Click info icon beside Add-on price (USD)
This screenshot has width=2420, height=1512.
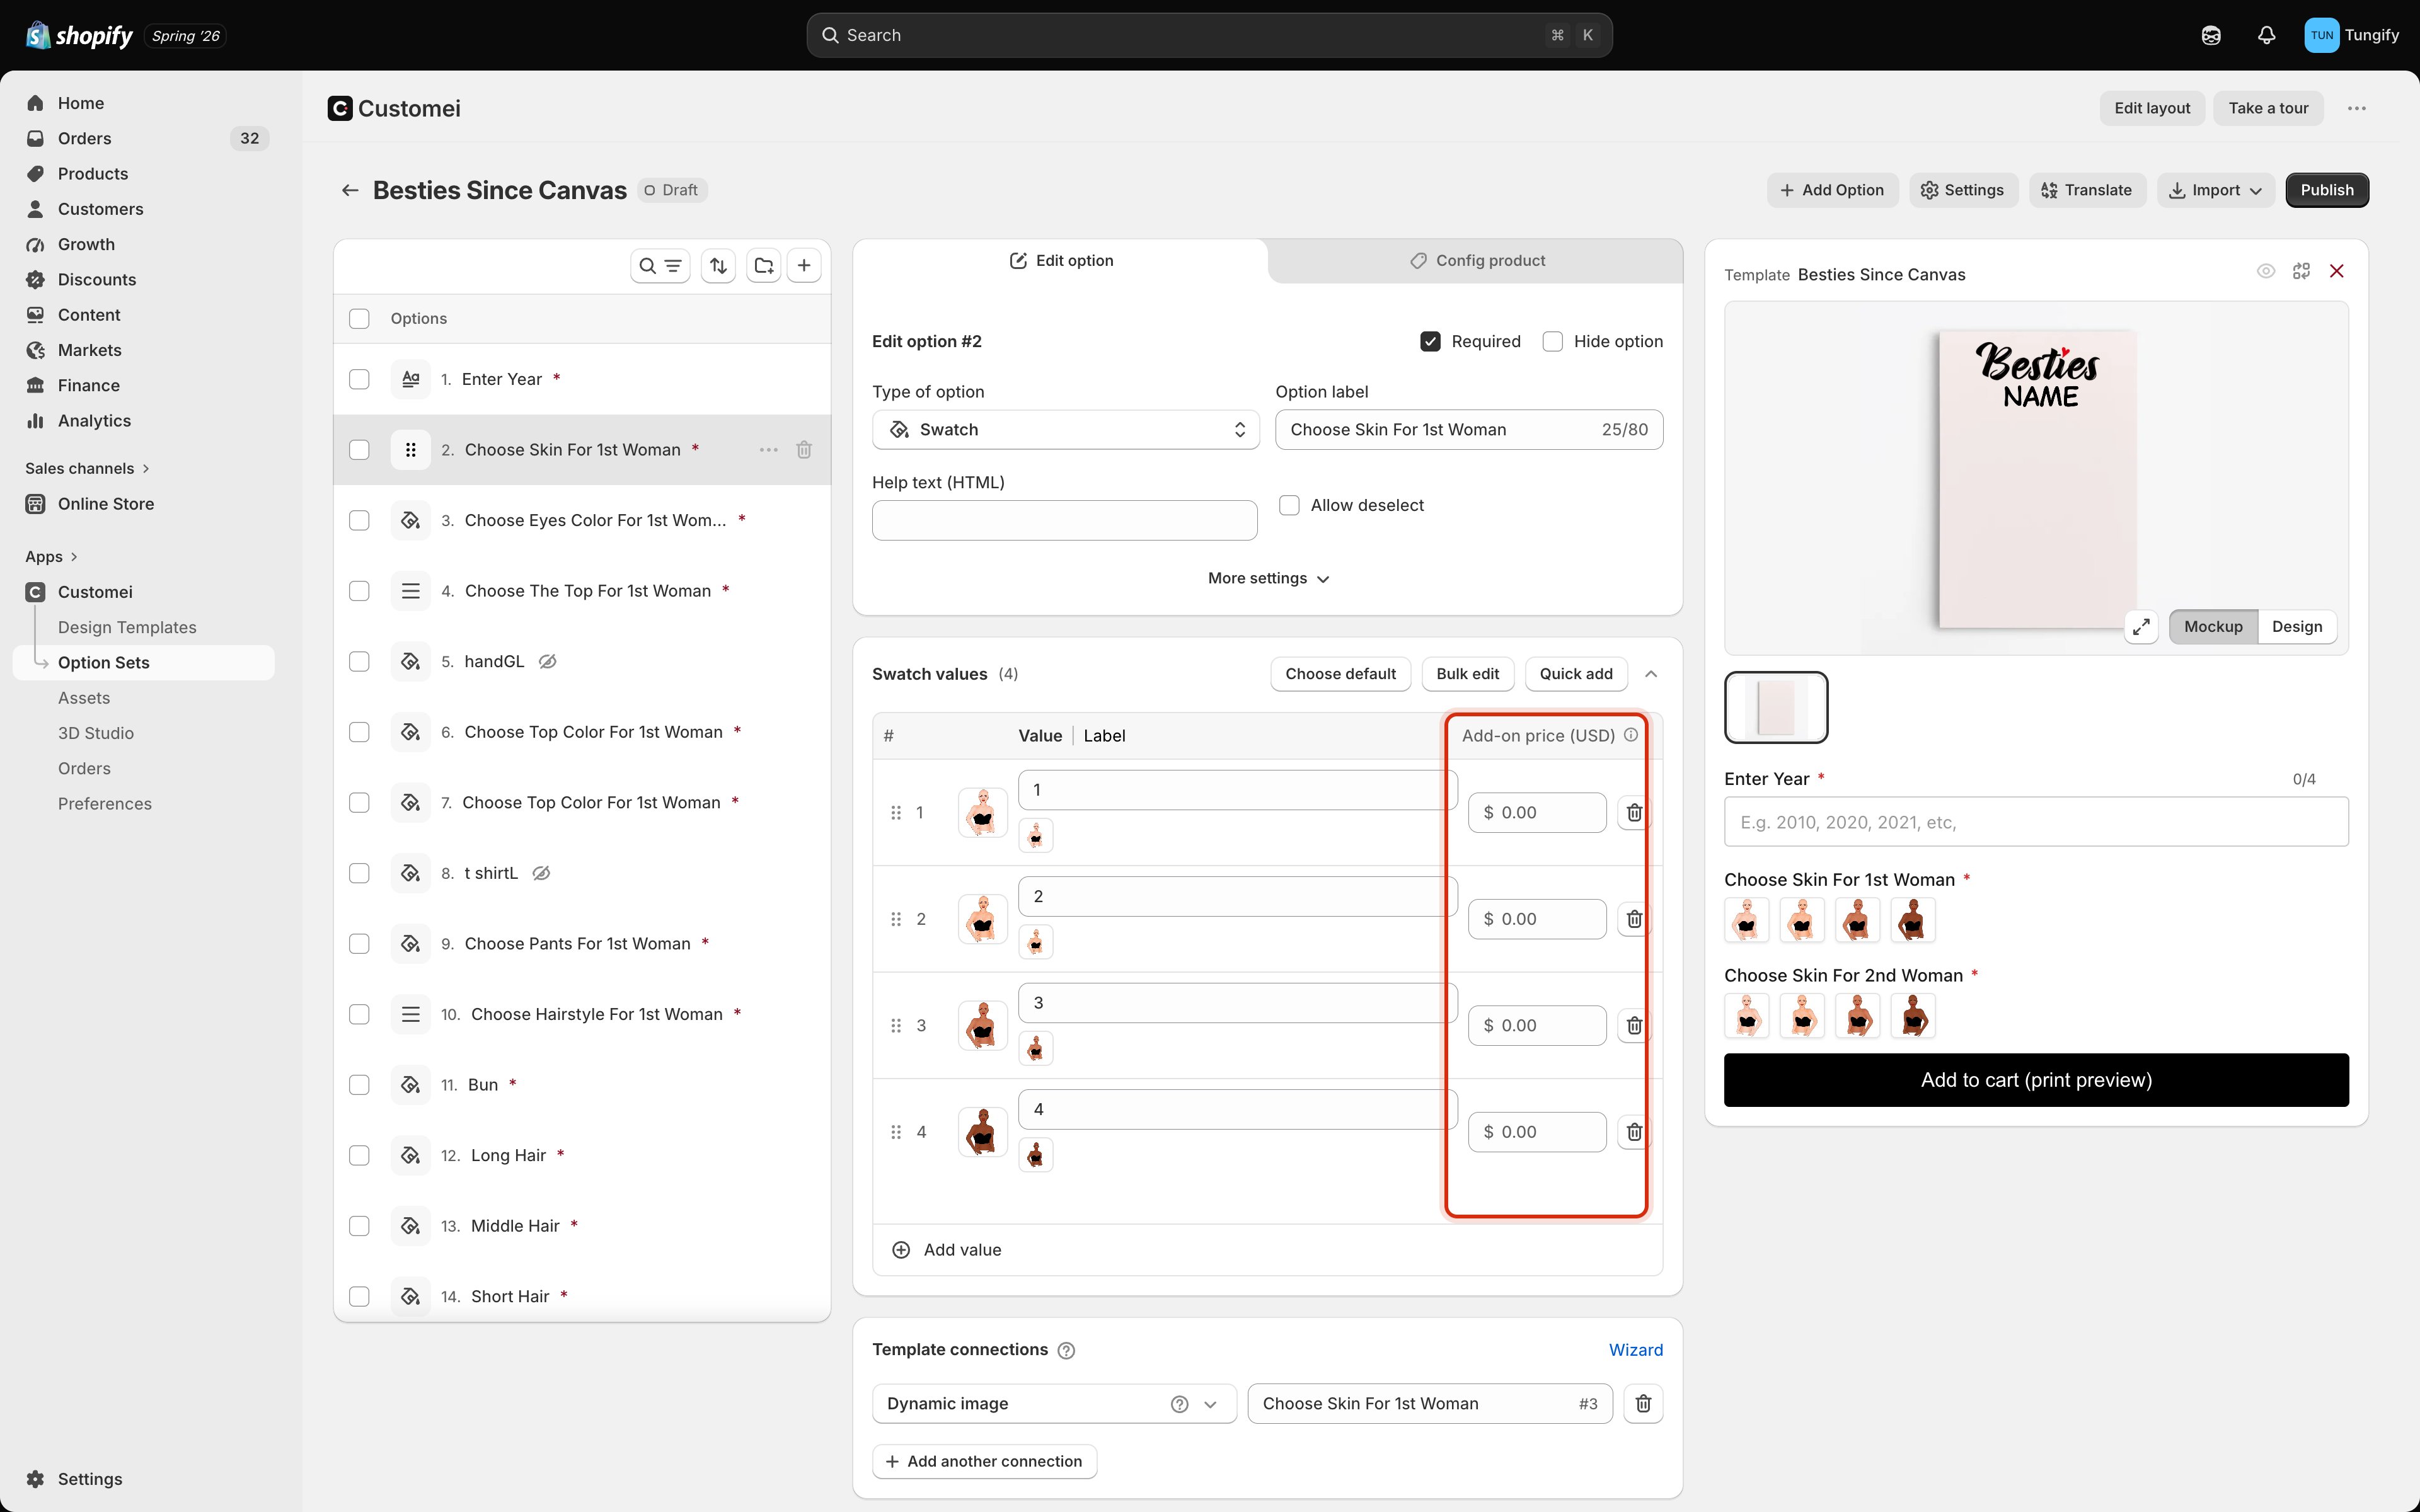tap(1631, 735)
